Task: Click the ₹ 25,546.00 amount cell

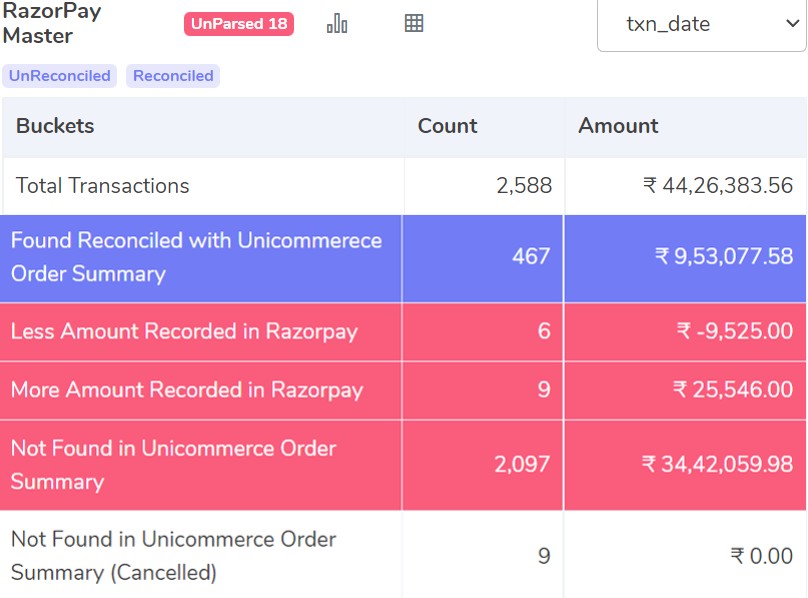Action: tap(685, 390)
